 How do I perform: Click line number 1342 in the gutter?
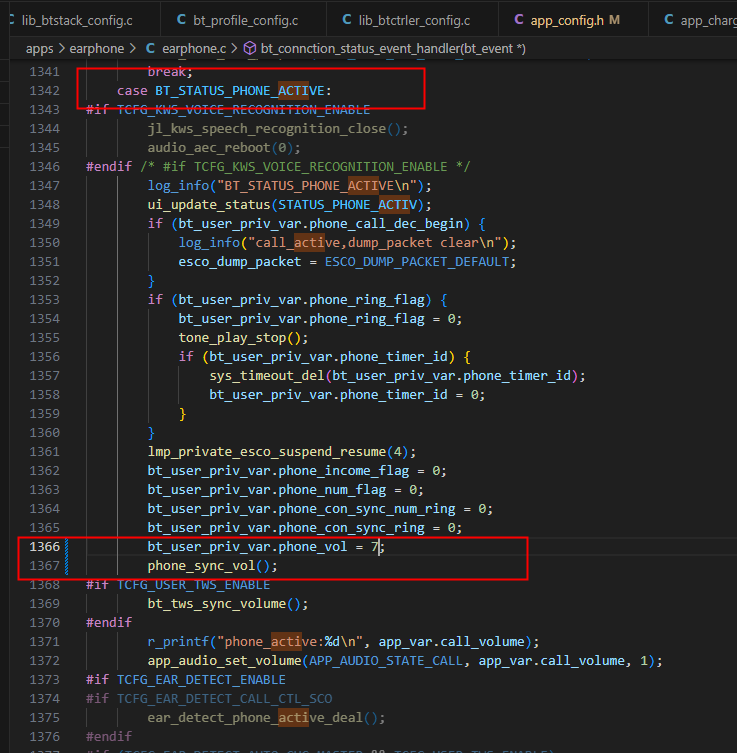[45, 91]
